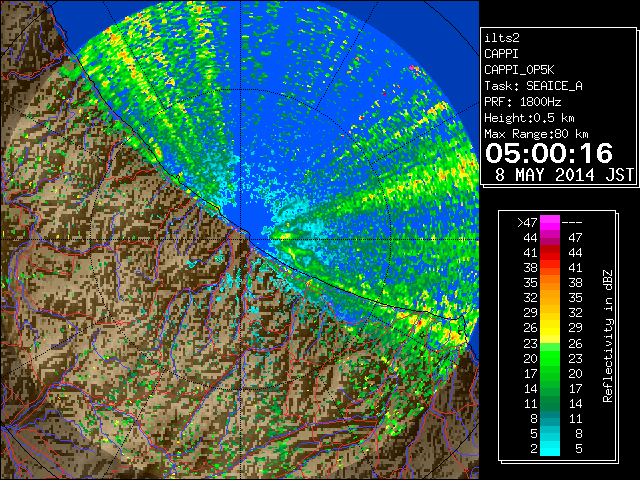Pick the teal 8–11 dBZ swatch
This screenshot has width=640, height=480.
550,419
